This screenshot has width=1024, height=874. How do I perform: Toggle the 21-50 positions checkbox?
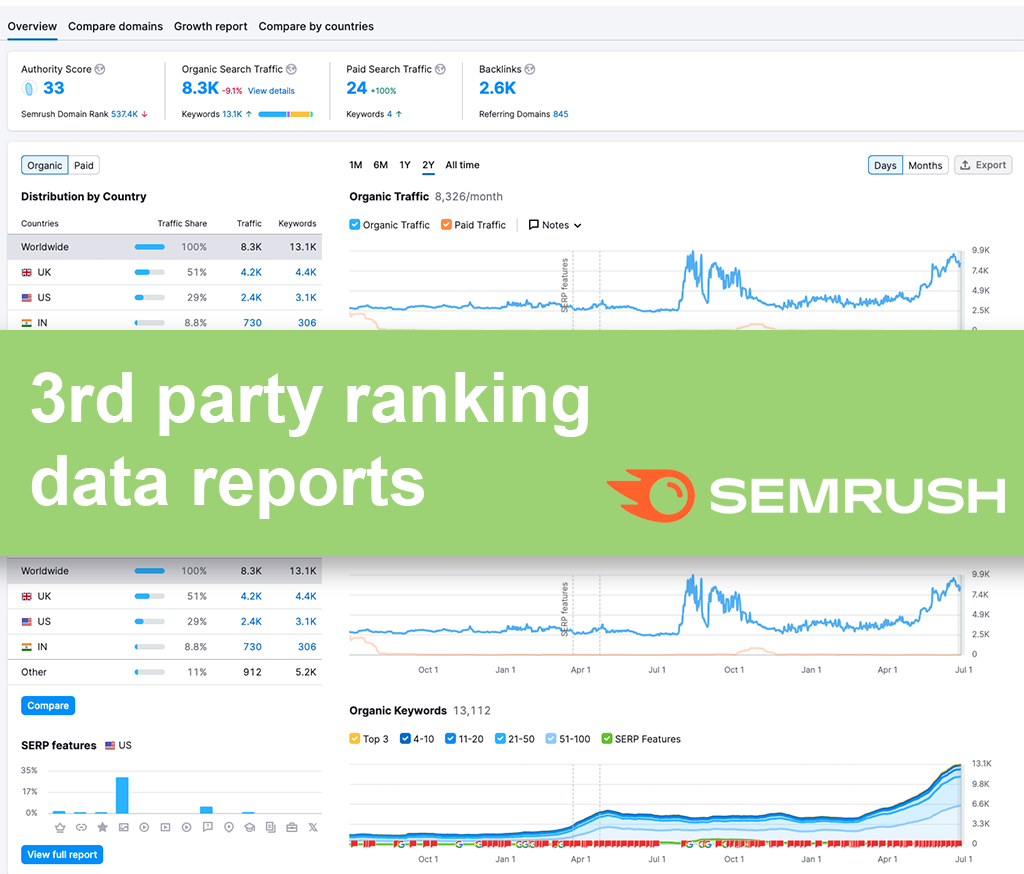tap(500, 739)
